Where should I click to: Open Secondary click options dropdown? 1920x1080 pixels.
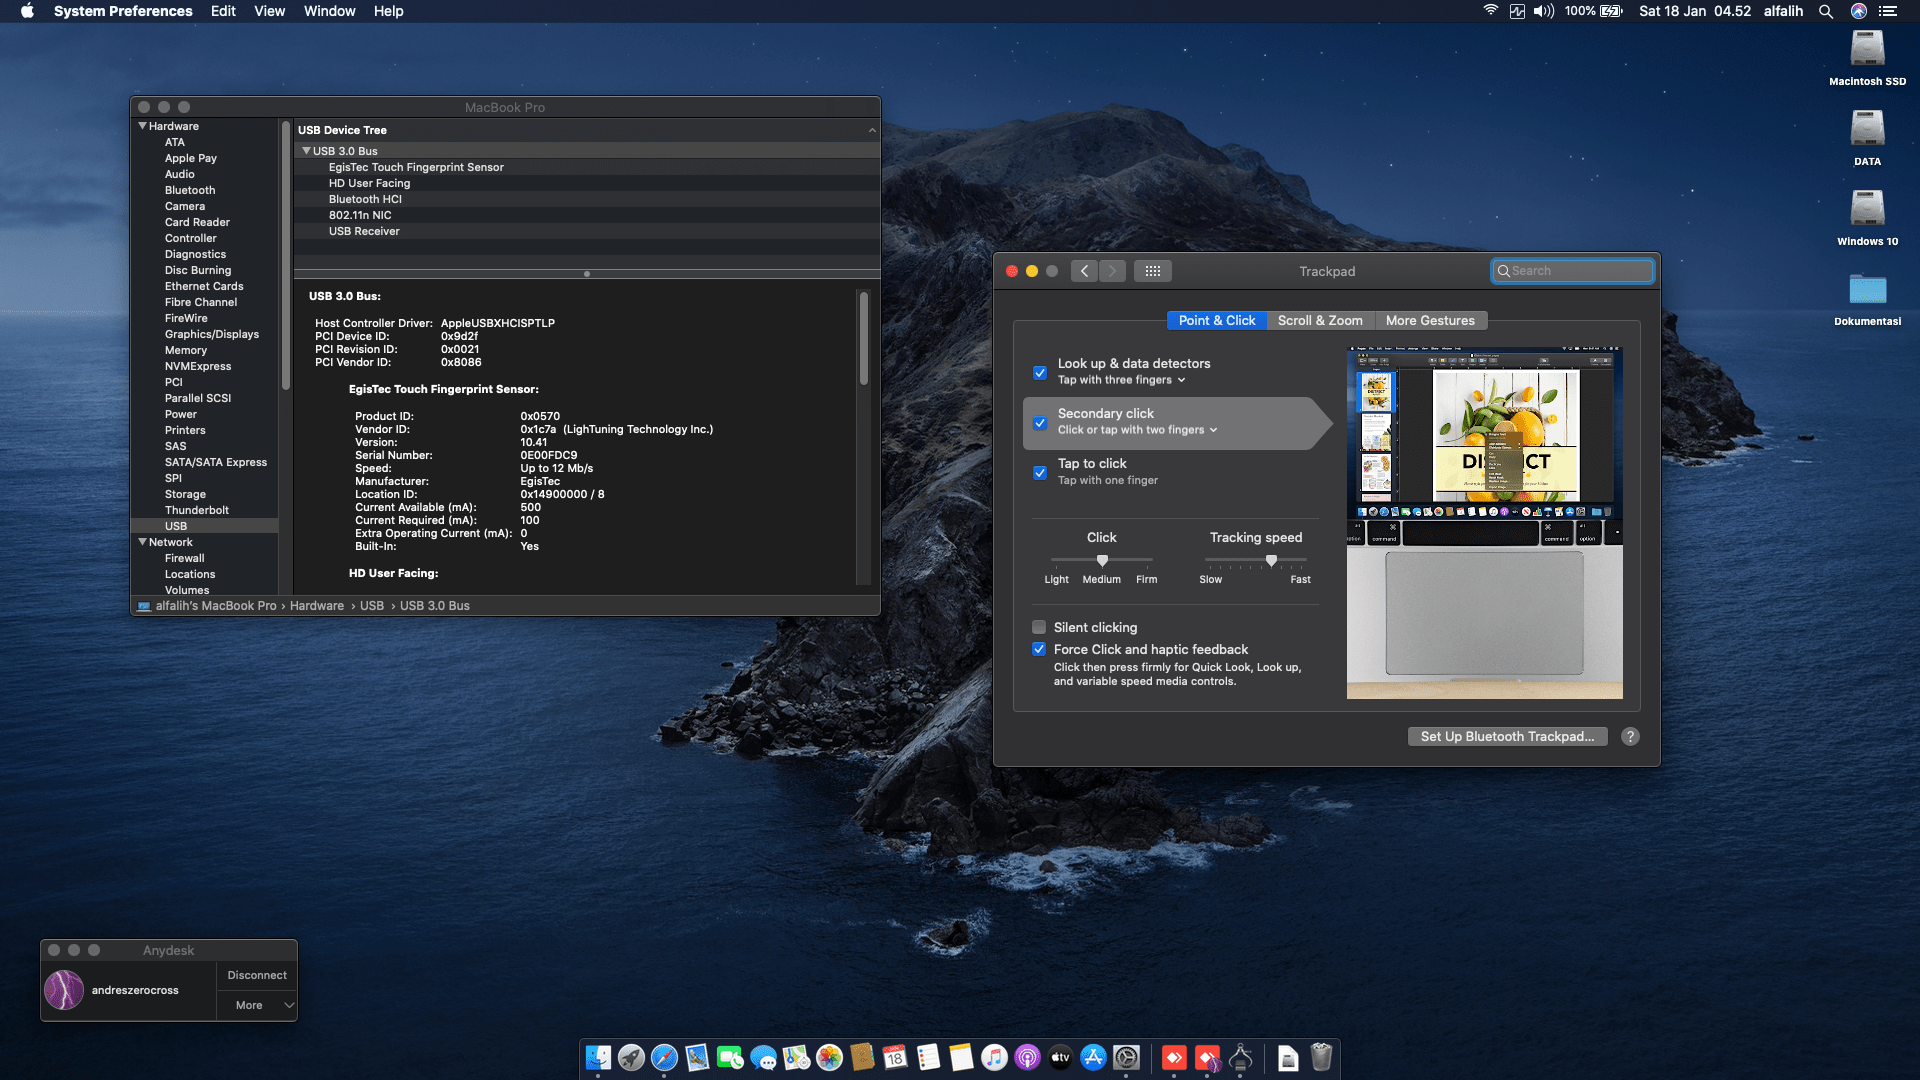[1137, 430]
